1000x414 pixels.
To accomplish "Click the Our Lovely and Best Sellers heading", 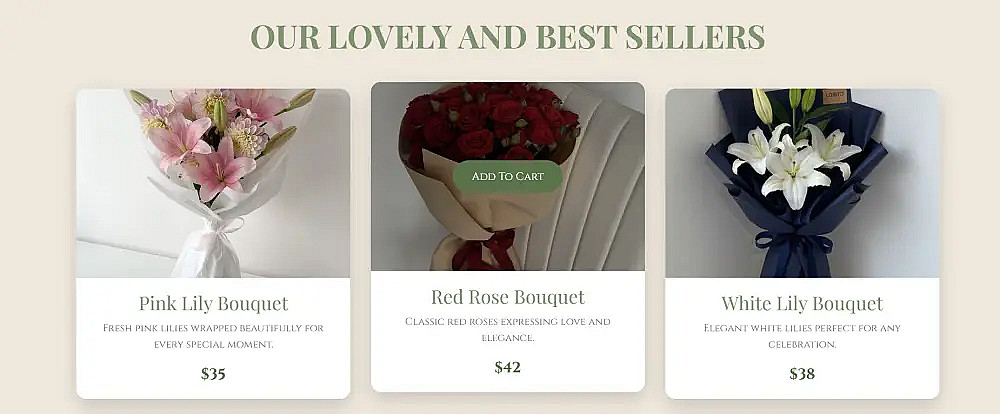I will click(508, 36).
